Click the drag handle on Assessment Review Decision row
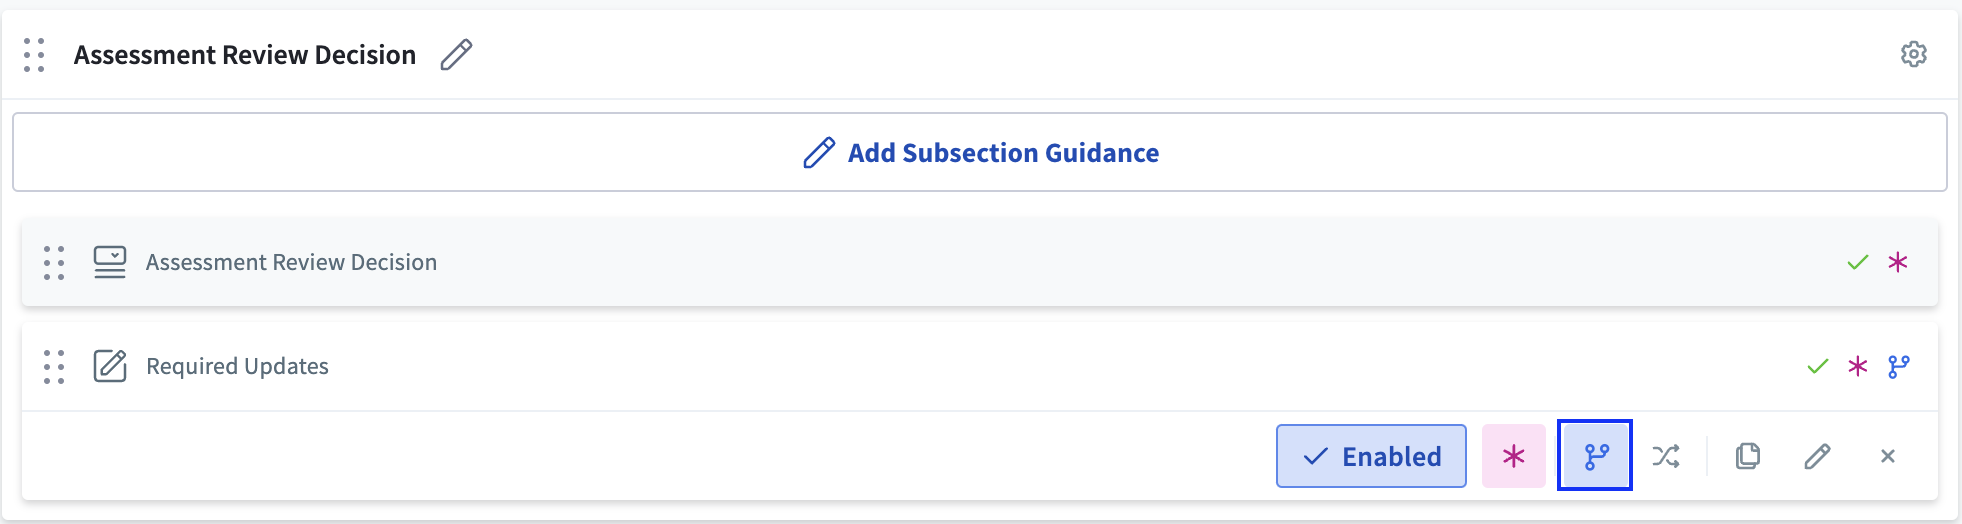This screenshot has height=524, width=1962. point(54,262)
